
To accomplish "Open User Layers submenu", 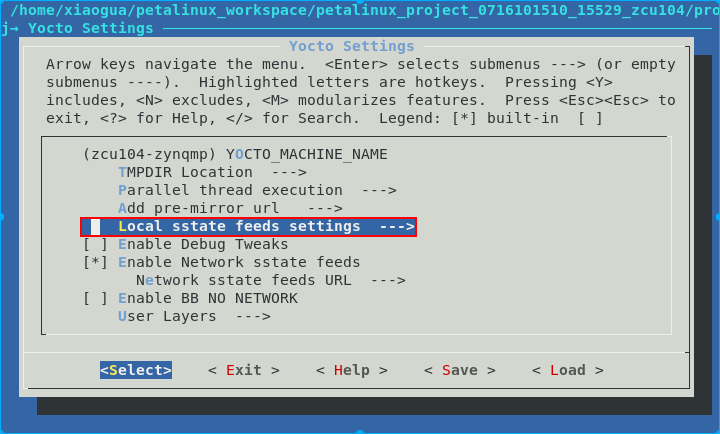I will pos(194,316).
